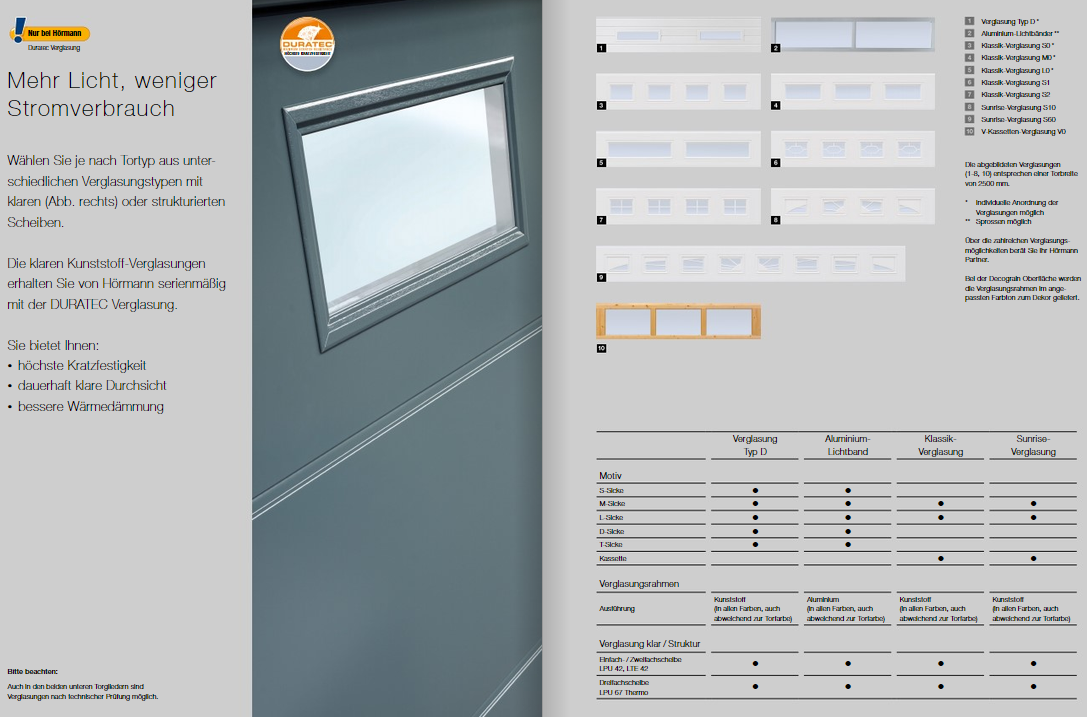Click the 'Sprossen möglich' footnote
The width and height of the screenshot is (1087, 717).
(x=1003, y=222)
